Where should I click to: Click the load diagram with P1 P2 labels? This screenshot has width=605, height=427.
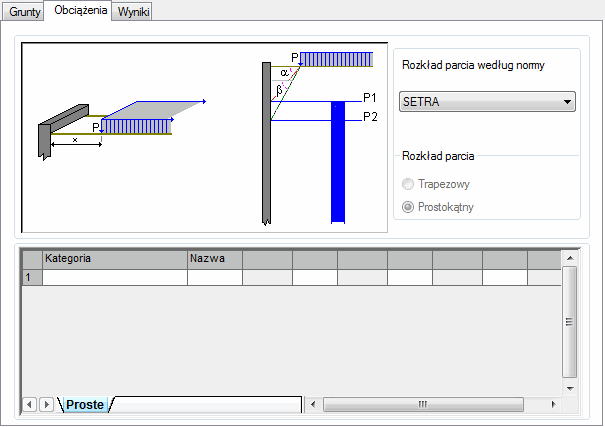click(319, 138)
